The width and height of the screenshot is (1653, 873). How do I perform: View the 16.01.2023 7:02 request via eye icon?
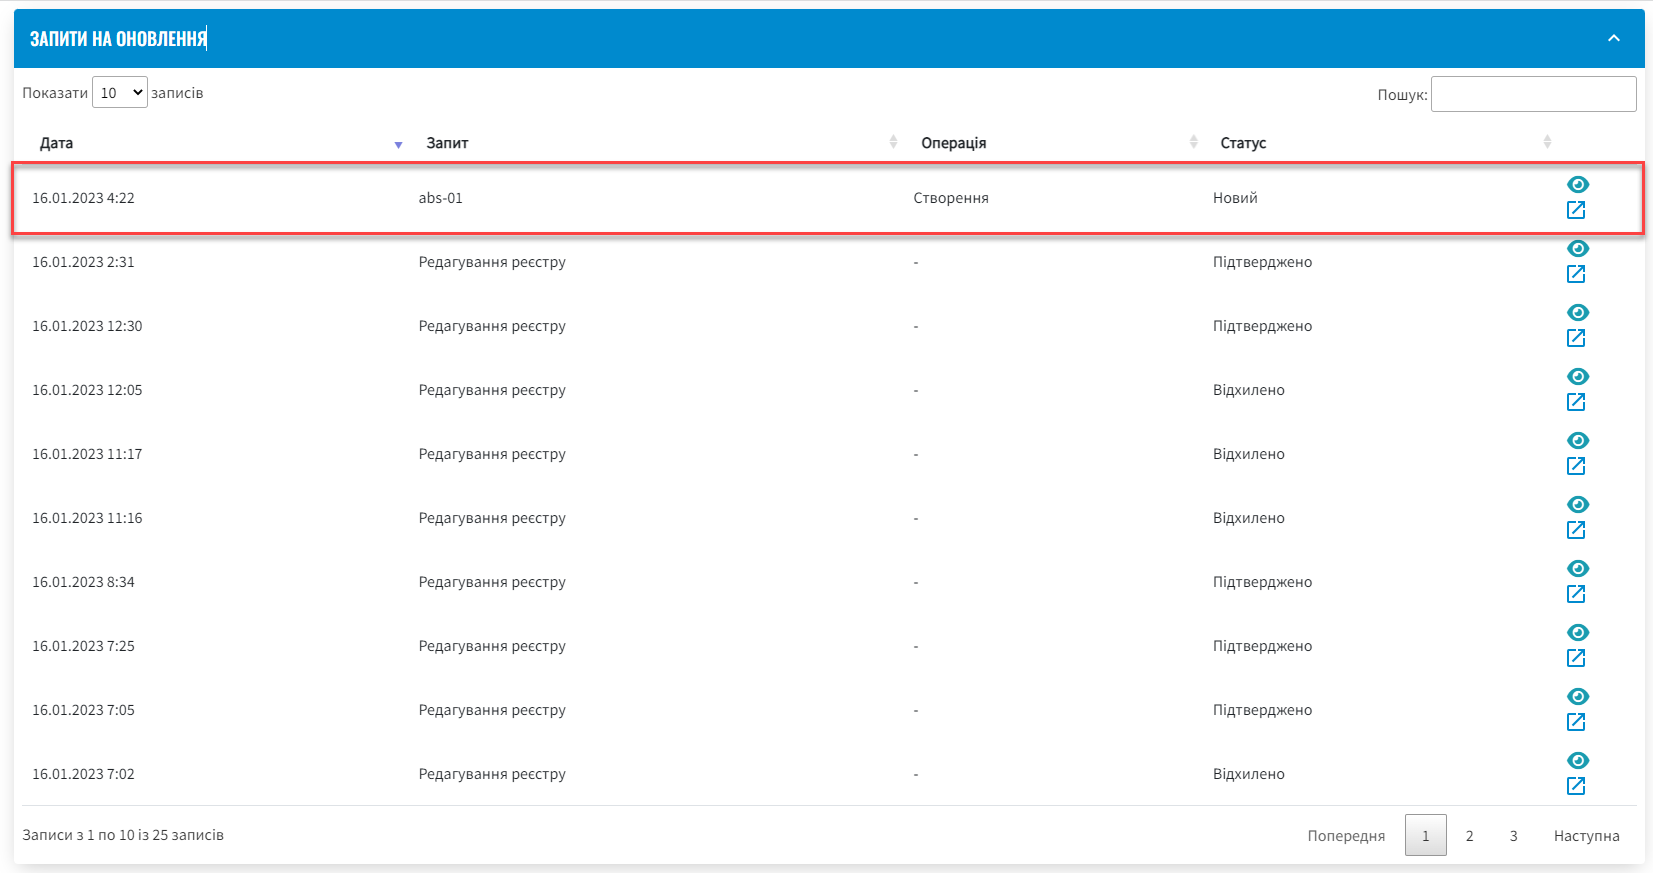1577,761
